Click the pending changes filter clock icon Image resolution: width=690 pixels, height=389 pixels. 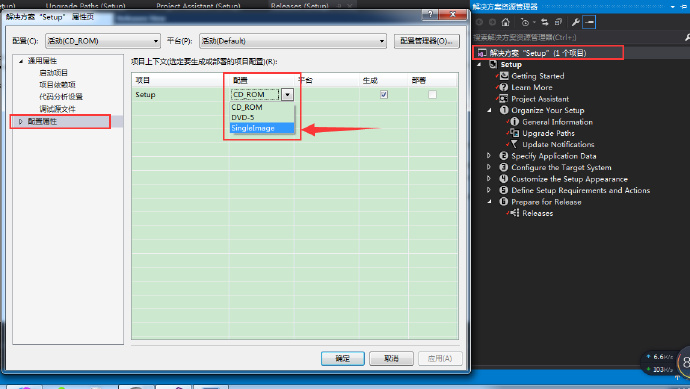(x=525, y=22)
